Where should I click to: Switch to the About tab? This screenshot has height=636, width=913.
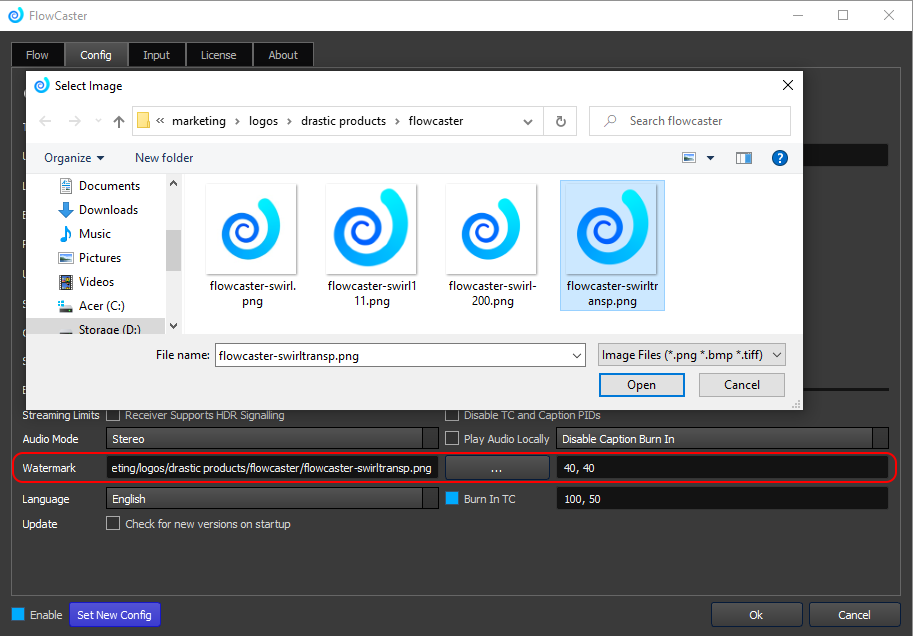(283, 55)
